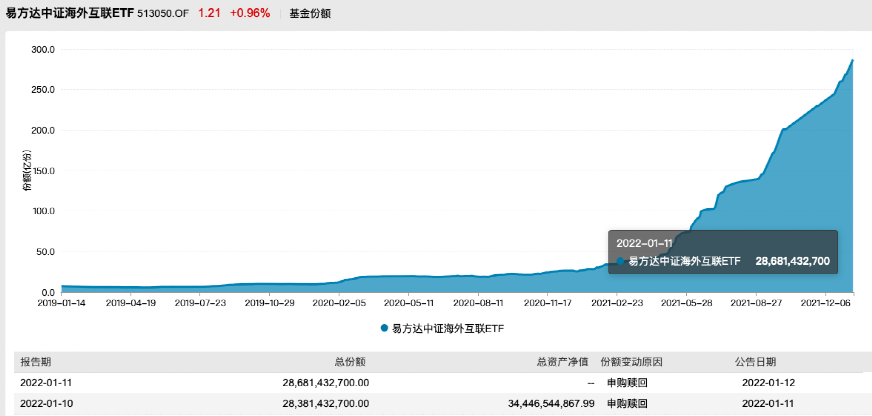Click y-axis label 150.0
The width and height of the screenshot is (872, 416).
click(x=43, y=171)
